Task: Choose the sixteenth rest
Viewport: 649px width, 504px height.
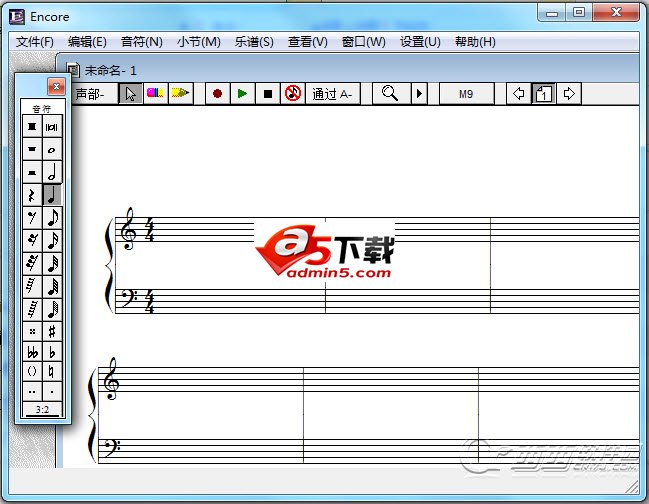Action: click(x=32, y=240)
